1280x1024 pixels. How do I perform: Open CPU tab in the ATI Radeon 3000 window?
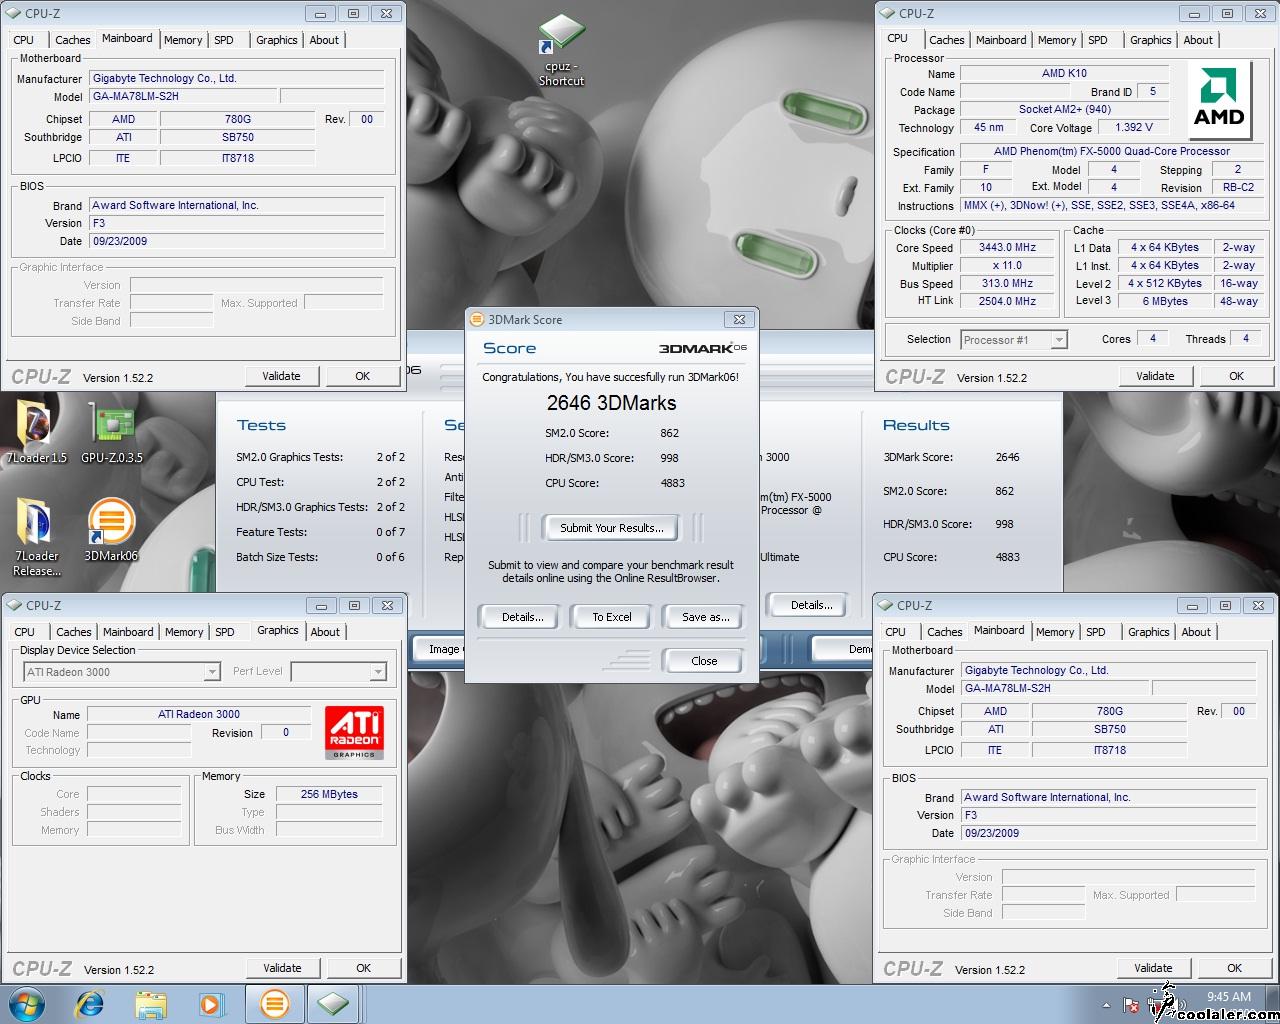click(25, 632)
